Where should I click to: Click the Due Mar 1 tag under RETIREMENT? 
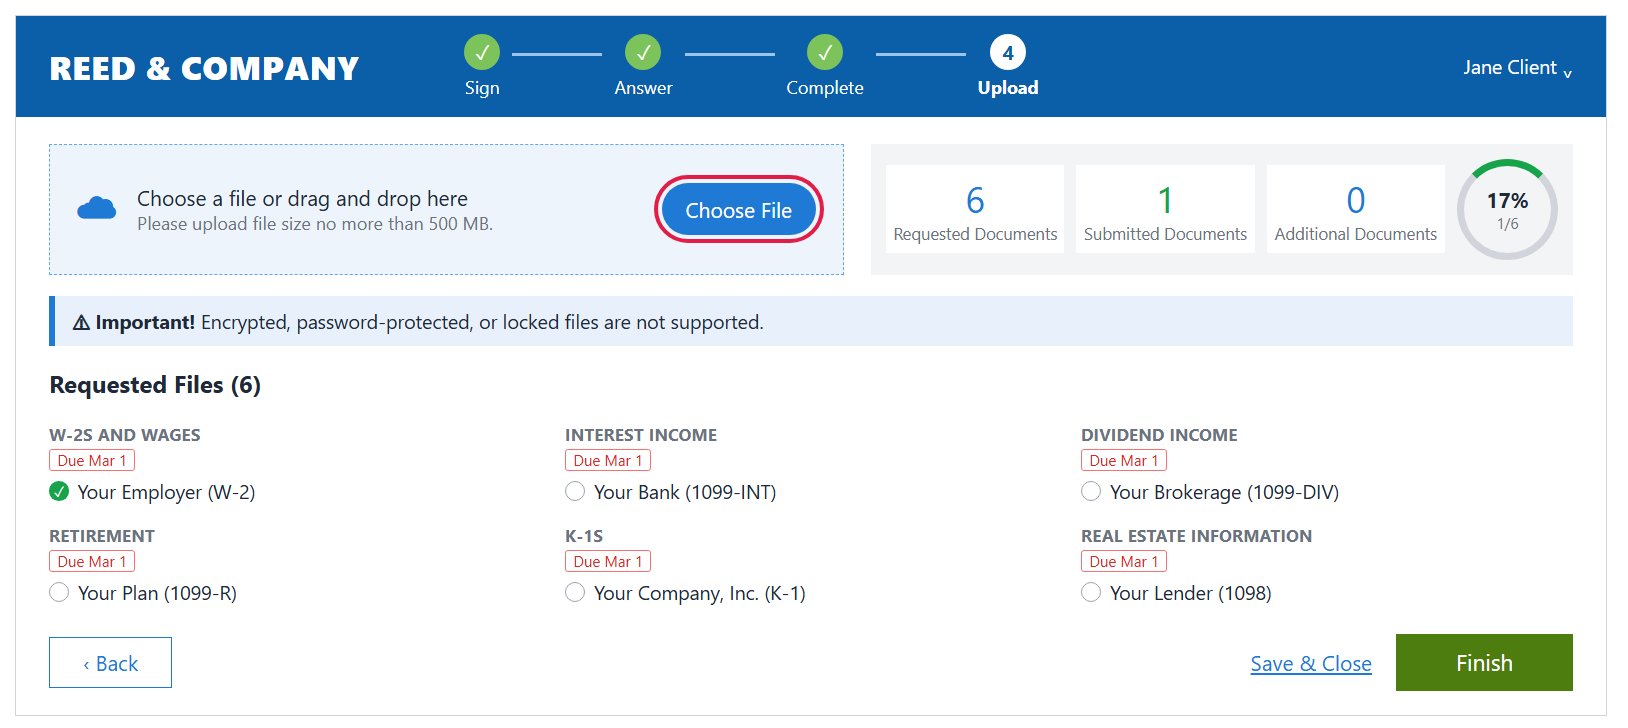pyautogui.click(x=92, y=562)
